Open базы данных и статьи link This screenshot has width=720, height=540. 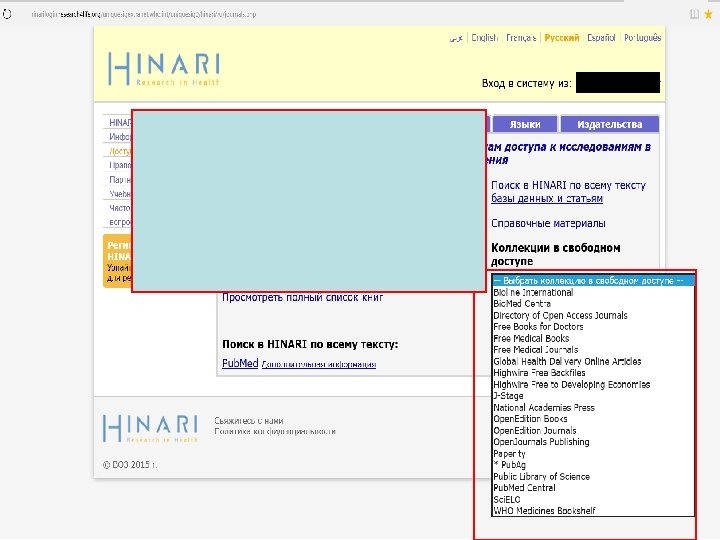547,198
